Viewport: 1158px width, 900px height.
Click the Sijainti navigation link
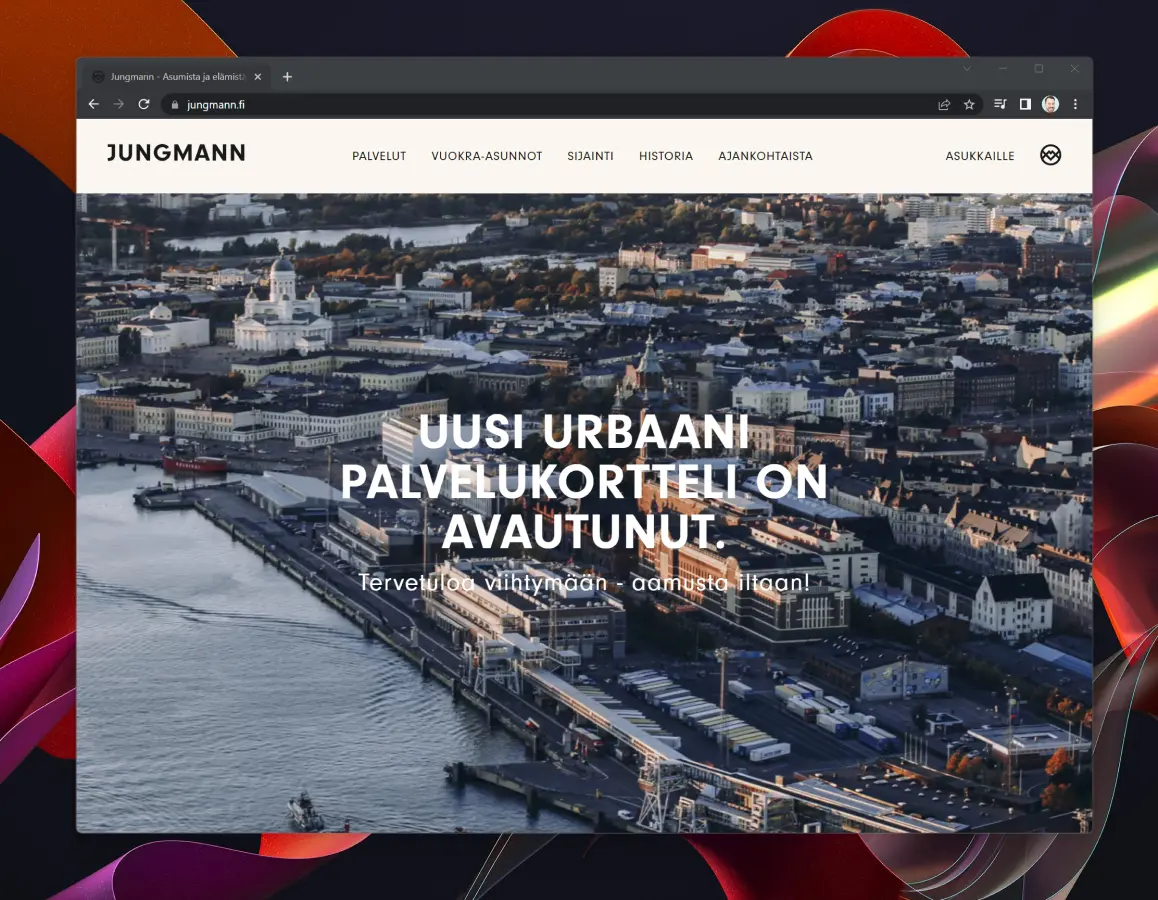[x=590, y=156]
